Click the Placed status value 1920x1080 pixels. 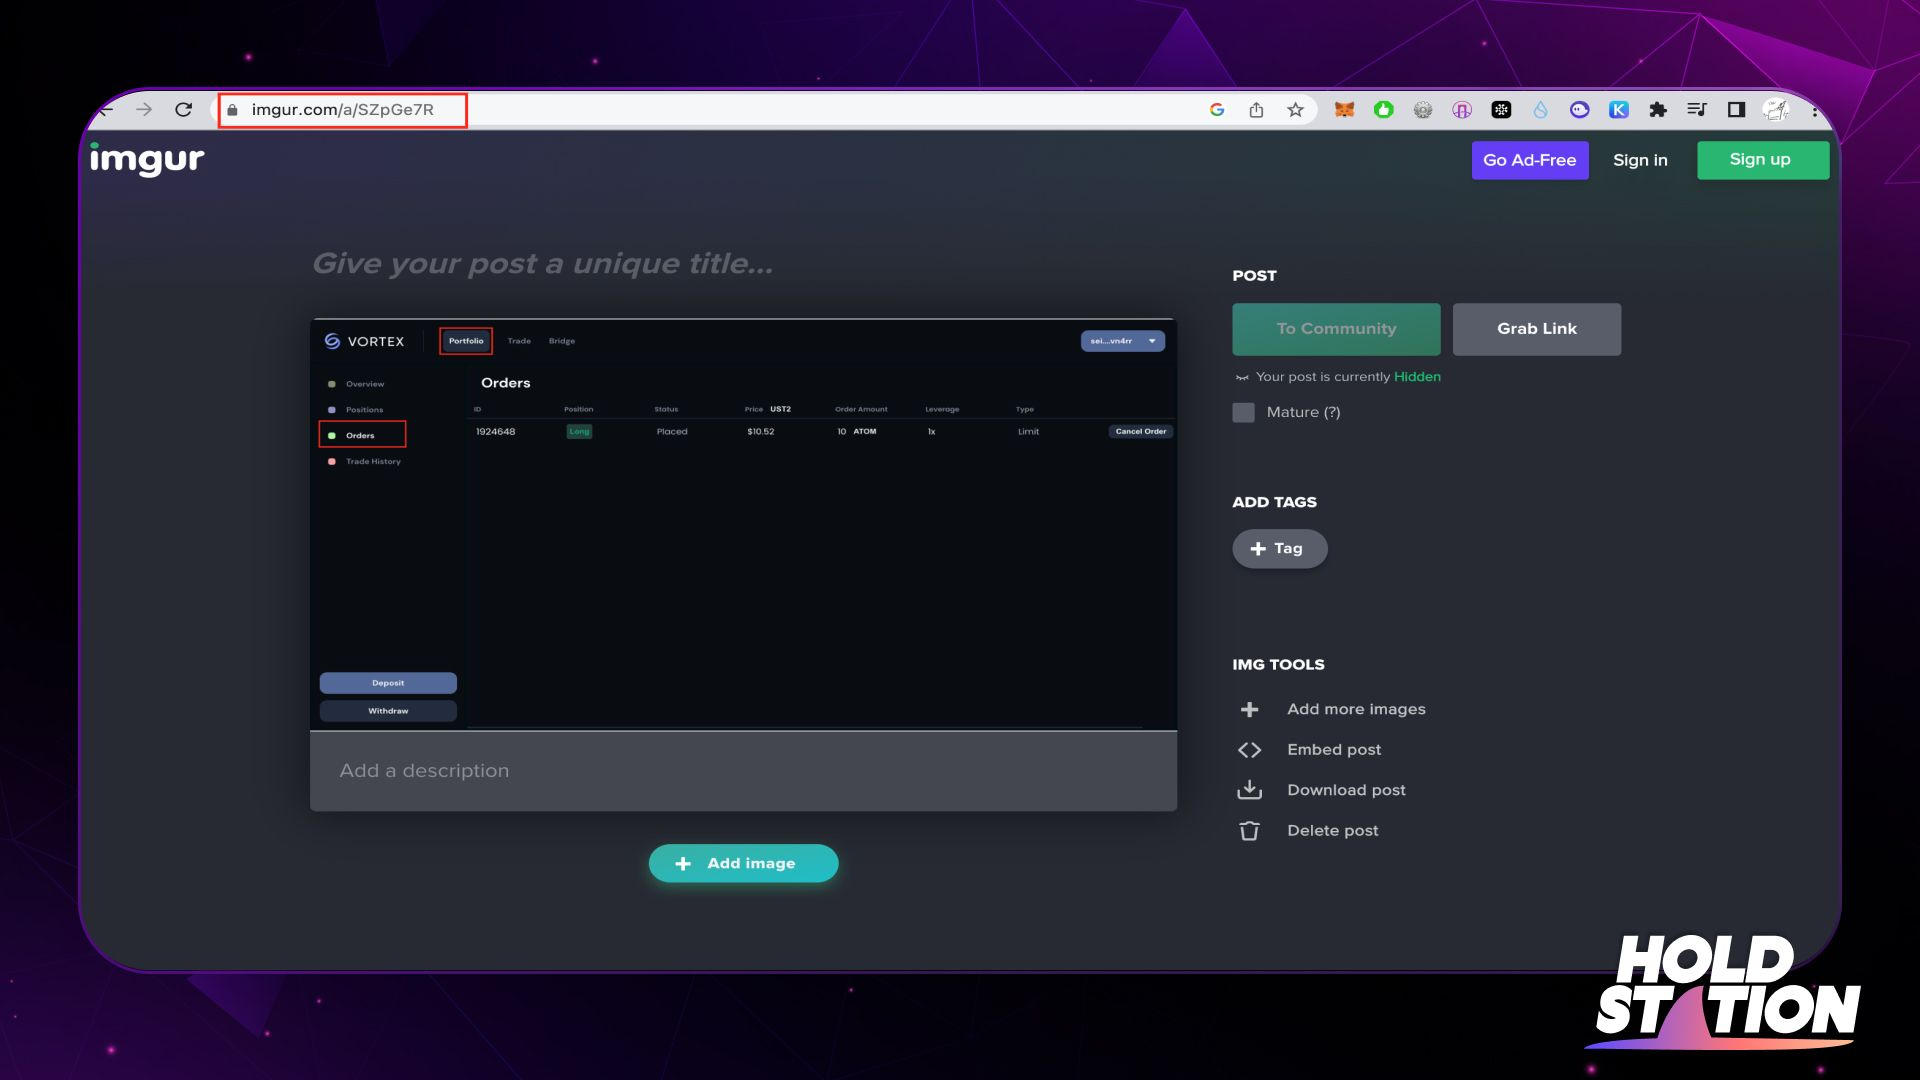point(672,432)
